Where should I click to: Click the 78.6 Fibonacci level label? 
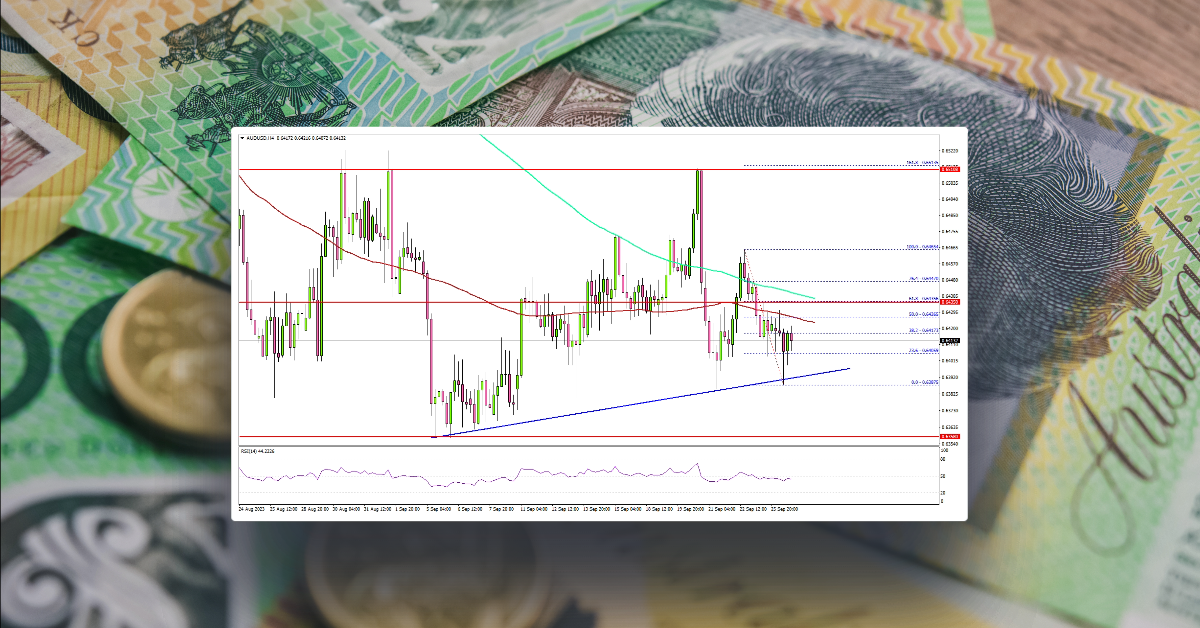[x=915, y=276]
